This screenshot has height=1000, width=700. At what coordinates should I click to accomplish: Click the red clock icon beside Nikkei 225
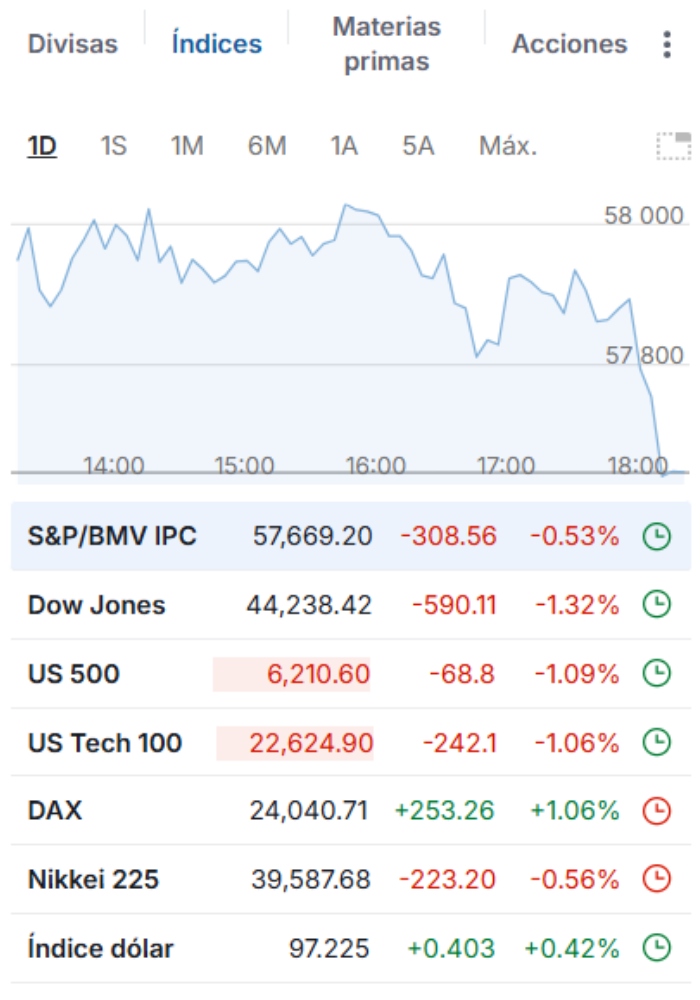pyautogui.click(x=656, y=880)
